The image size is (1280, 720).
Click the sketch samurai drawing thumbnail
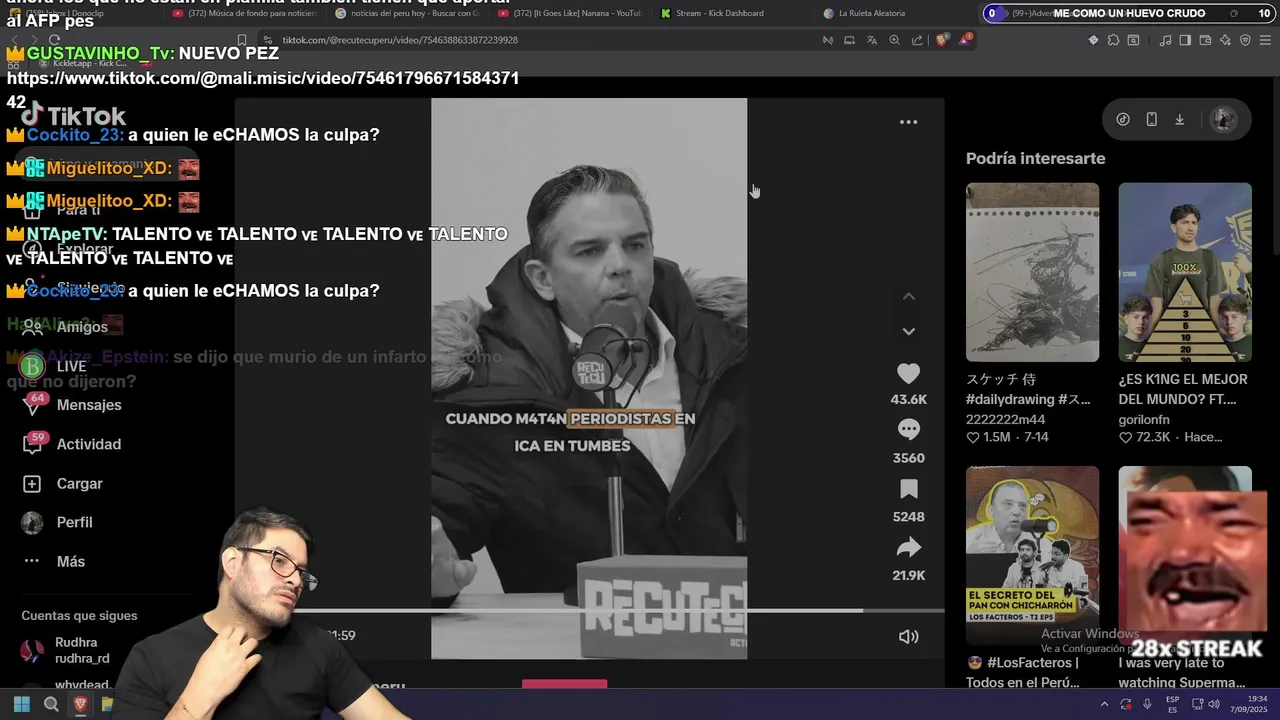coord(1032,272)
